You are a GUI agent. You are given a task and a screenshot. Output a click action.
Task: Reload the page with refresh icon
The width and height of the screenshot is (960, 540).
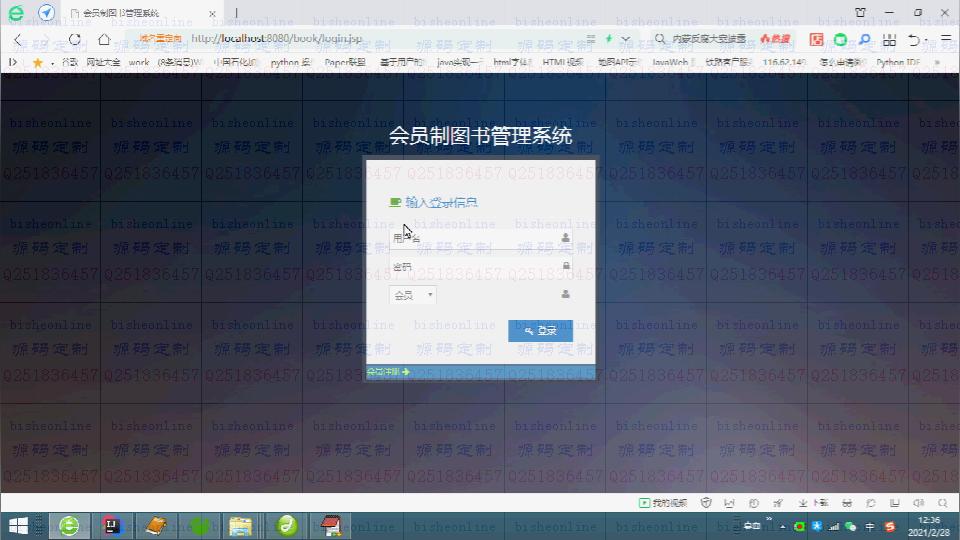point(75,40)
